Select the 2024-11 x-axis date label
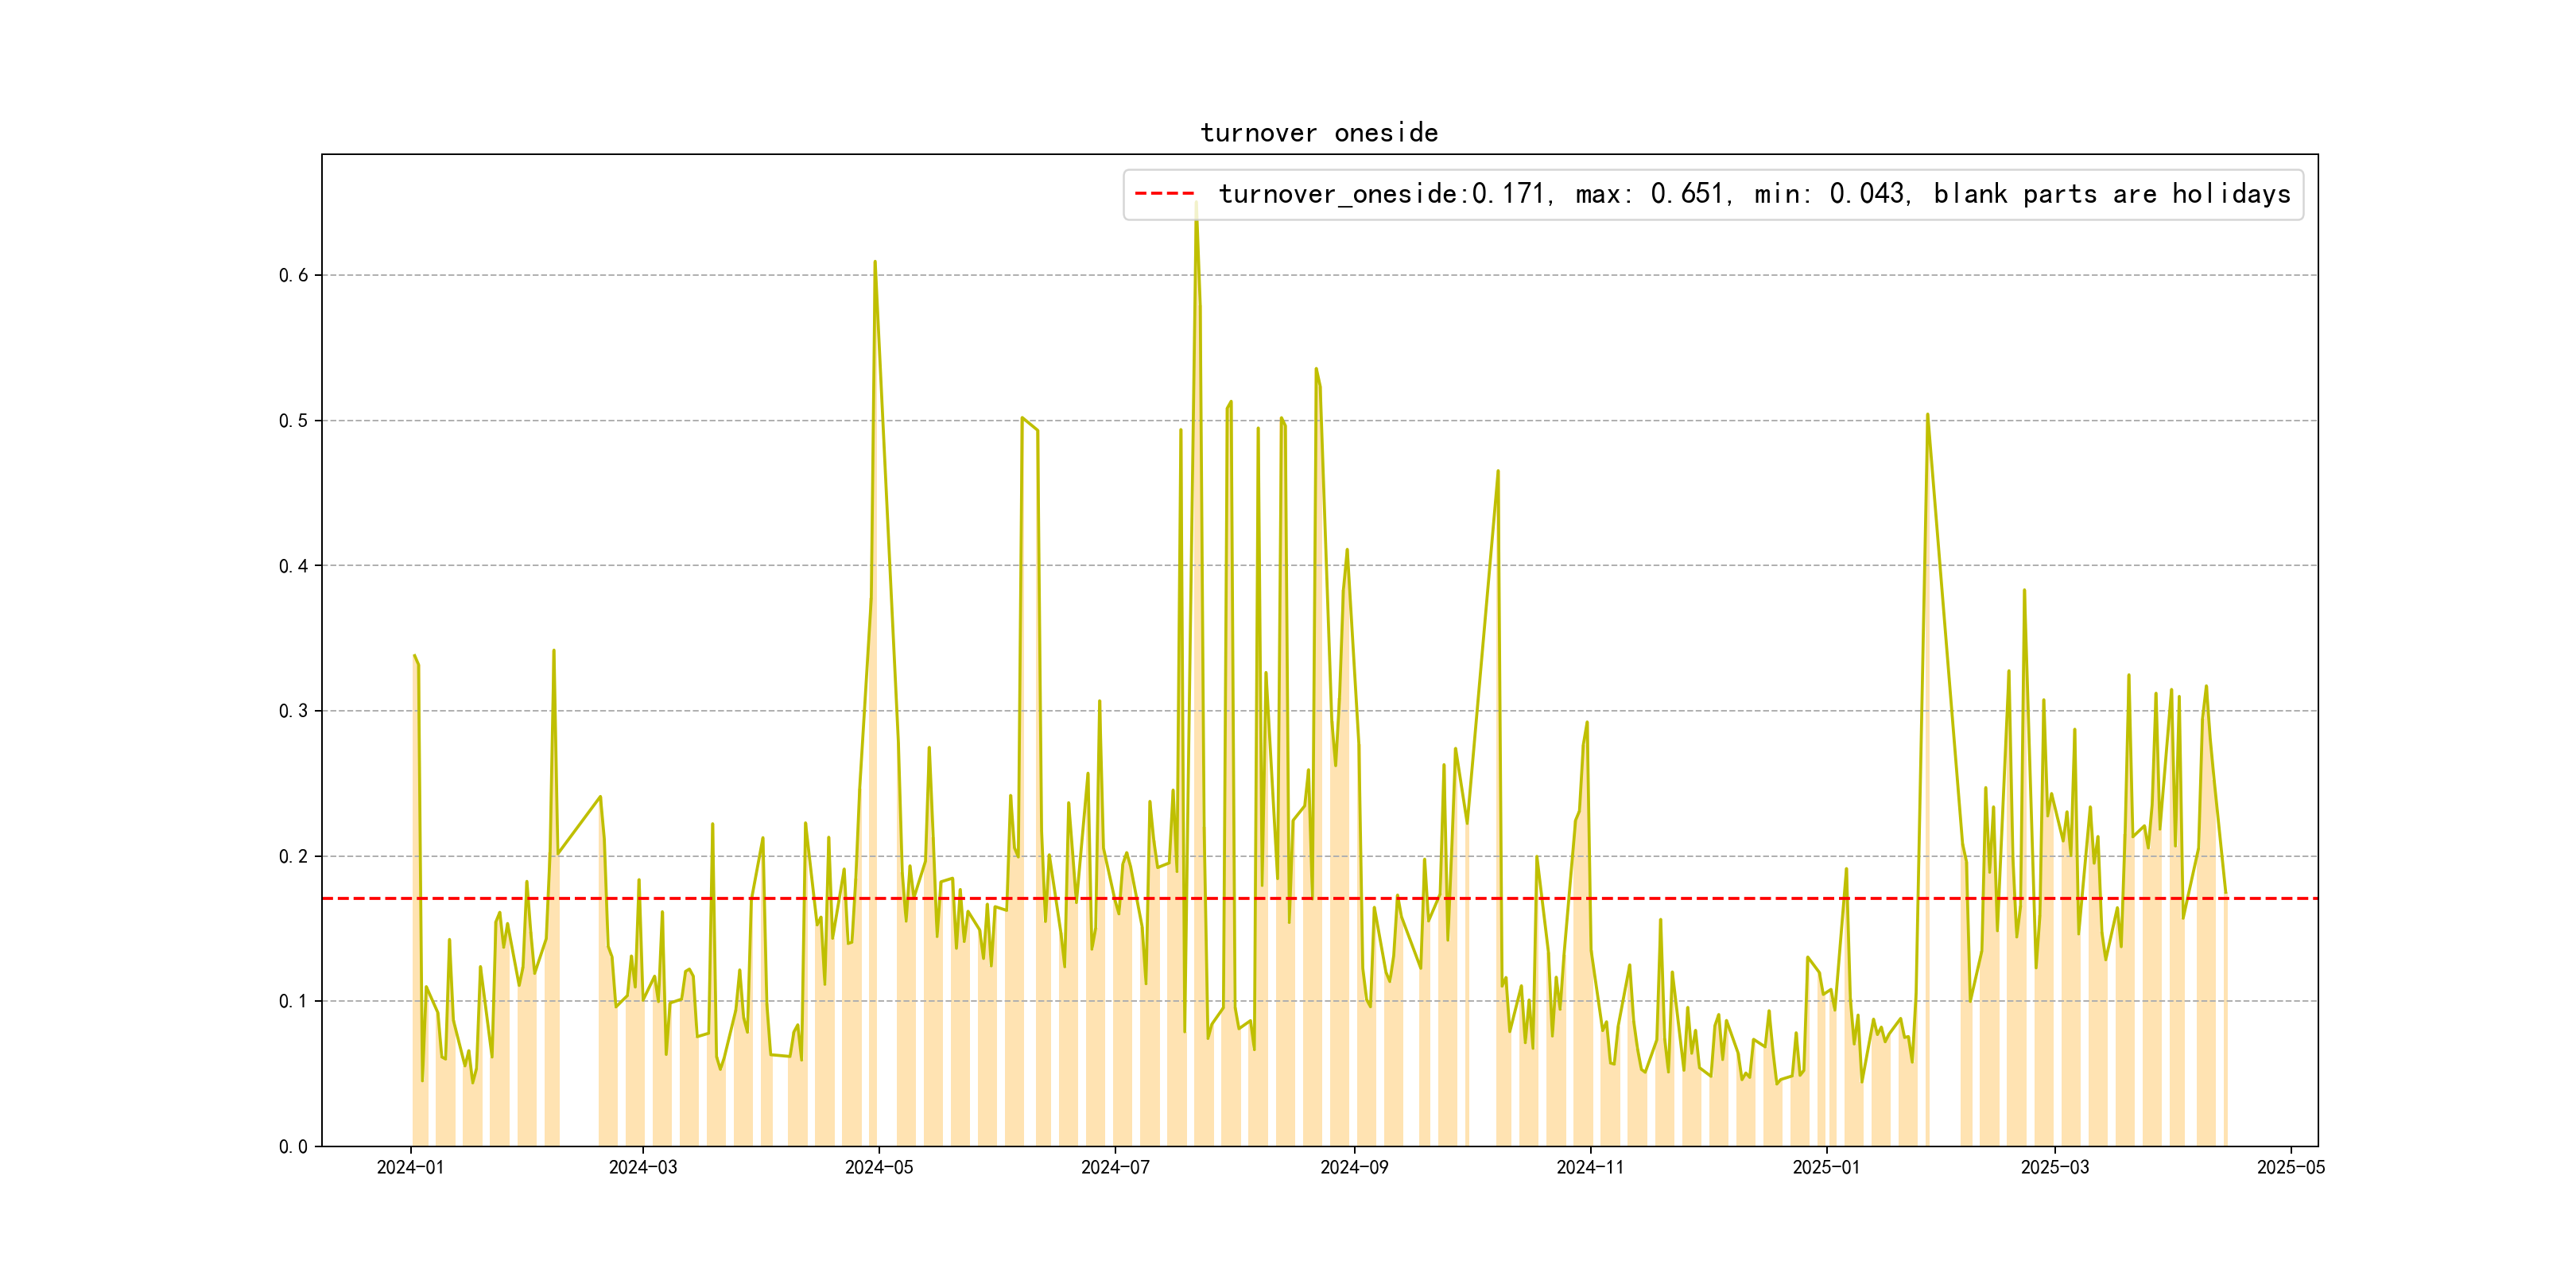The width and height of the screenshot is (2576, 1288). pos(1590,1167)
